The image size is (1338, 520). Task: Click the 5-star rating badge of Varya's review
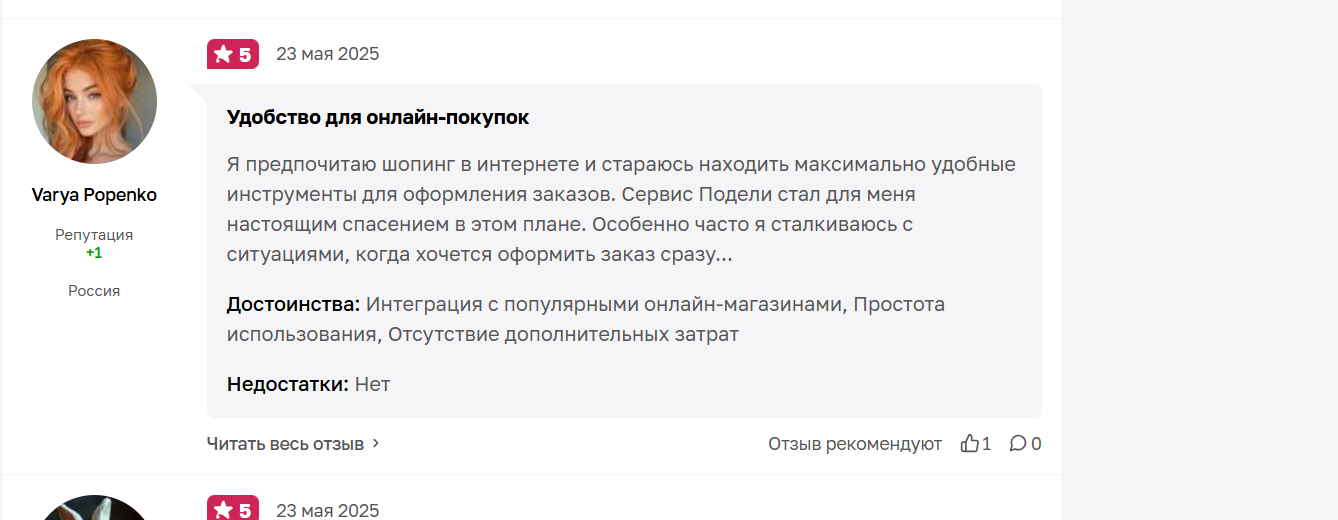pos(233,54)
